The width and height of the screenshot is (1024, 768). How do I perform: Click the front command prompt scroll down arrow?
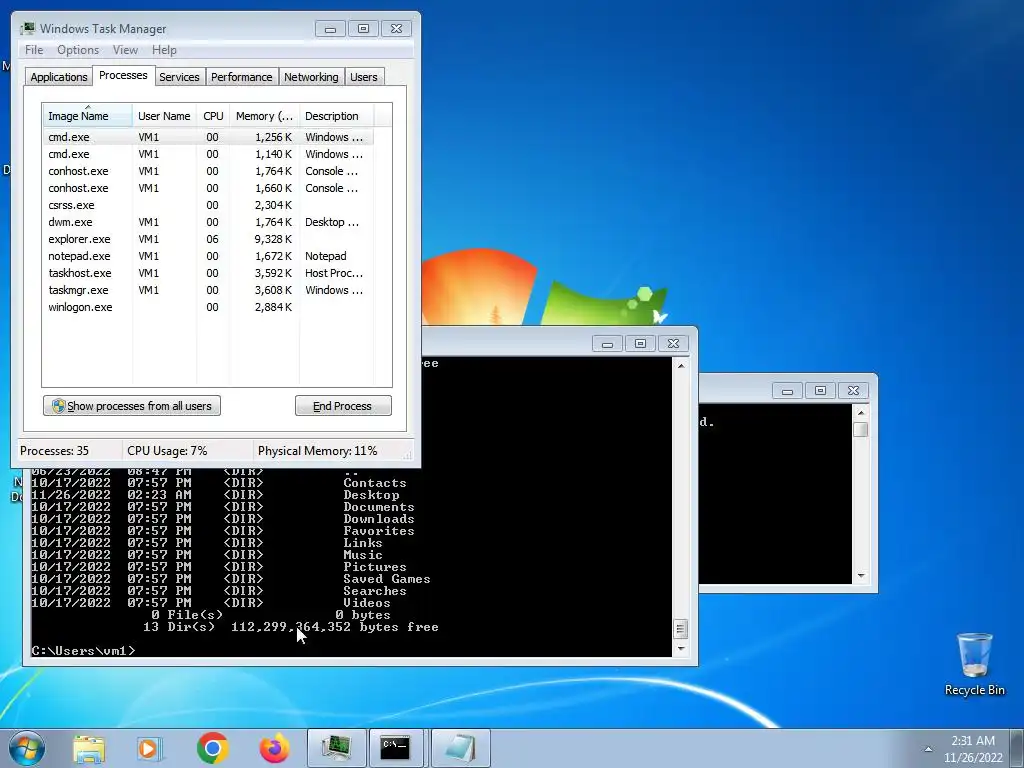tap(681, 648)
